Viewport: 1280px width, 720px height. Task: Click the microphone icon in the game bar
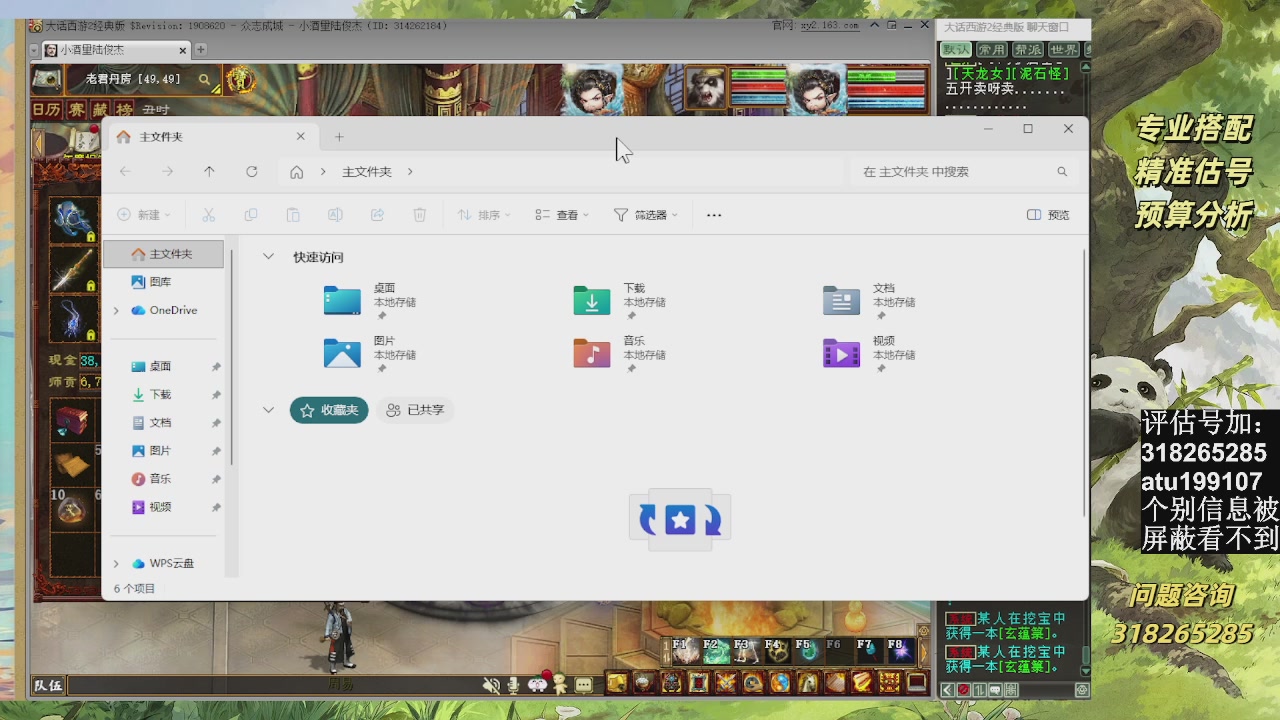(513, 685)
